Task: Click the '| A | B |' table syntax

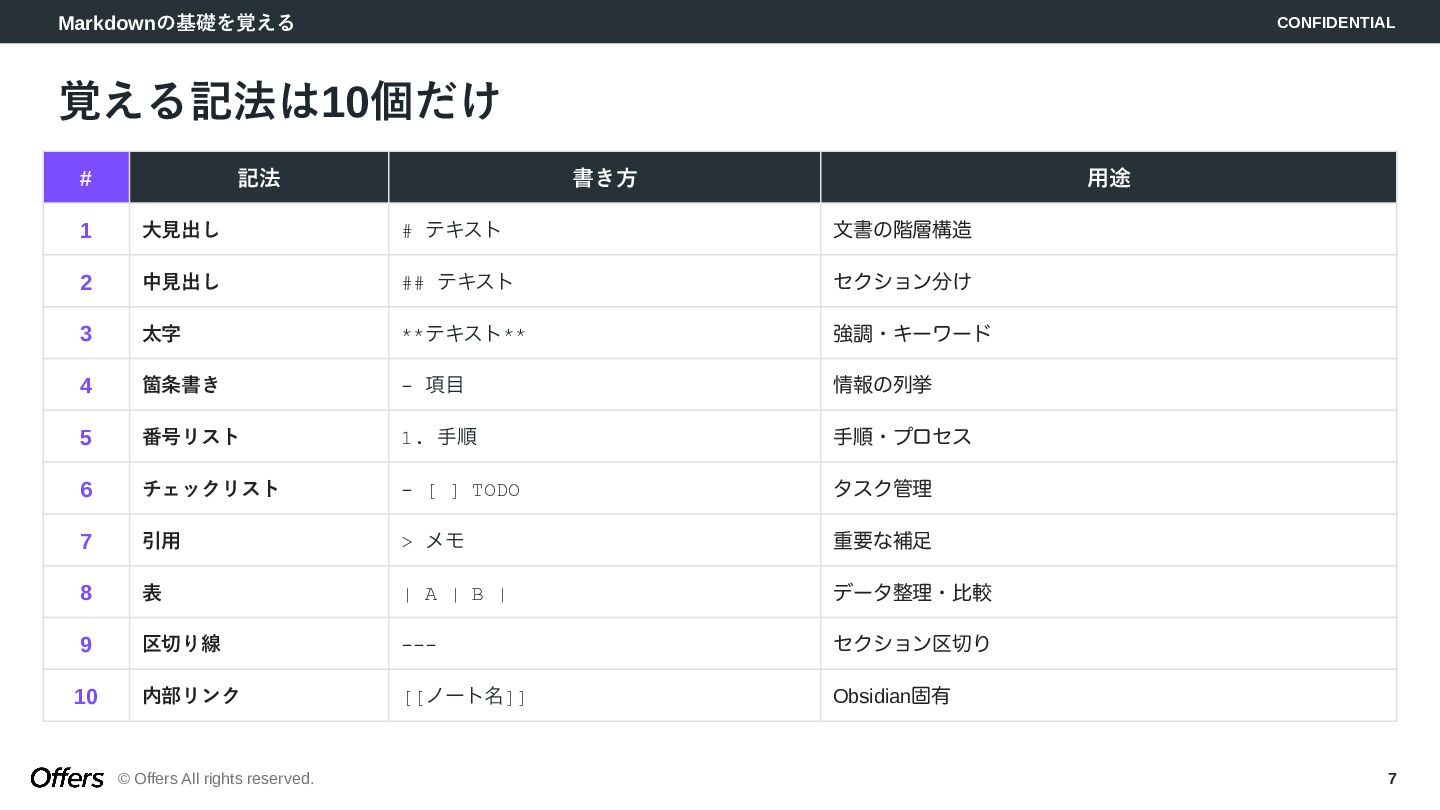Action: pyautogui.click(x=455, y=594)
